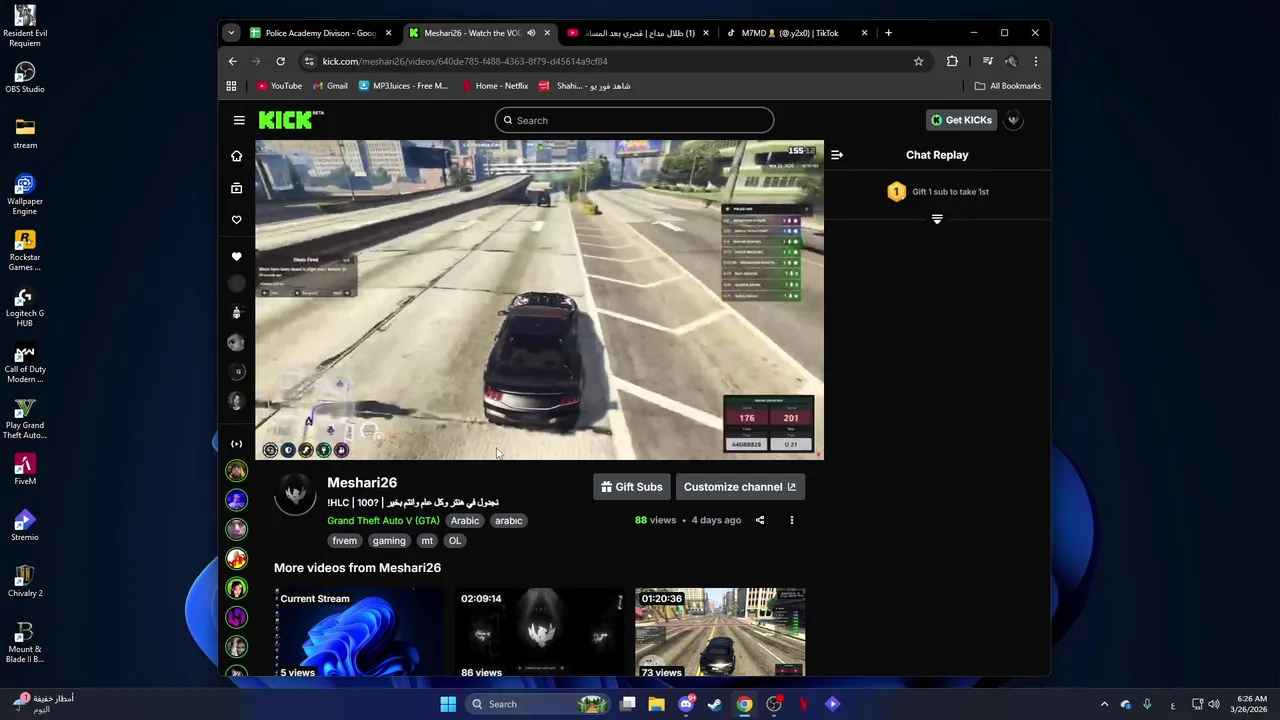
Task: Select the mt tag
Action: pos(427,541)
